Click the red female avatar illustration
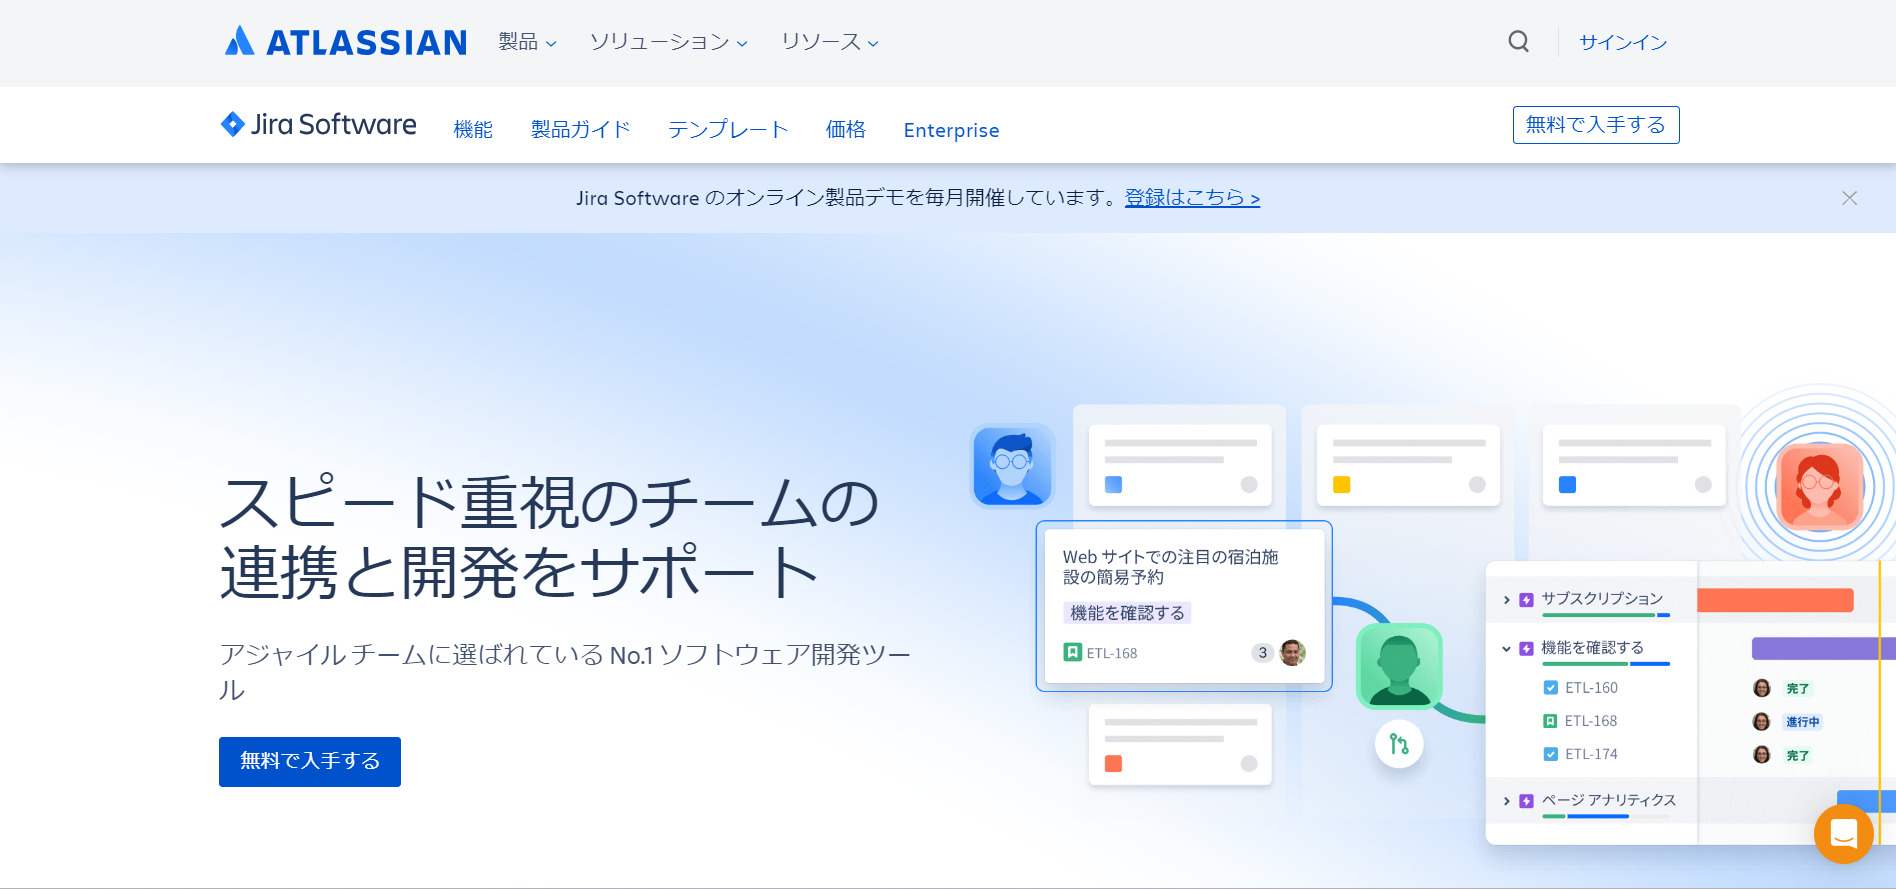Screen dimensions: 1896x889 pos(1820,486)
